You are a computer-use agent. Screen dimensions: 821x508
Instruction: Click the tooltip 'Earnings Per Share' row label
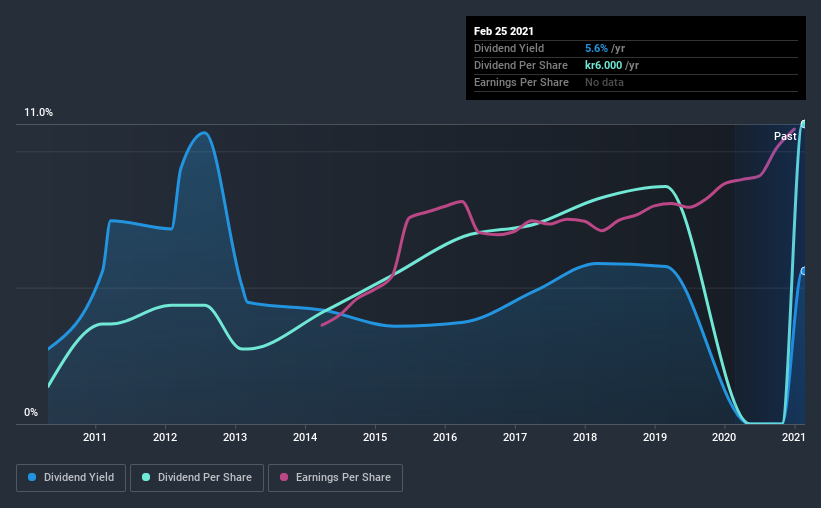point(521,82)
